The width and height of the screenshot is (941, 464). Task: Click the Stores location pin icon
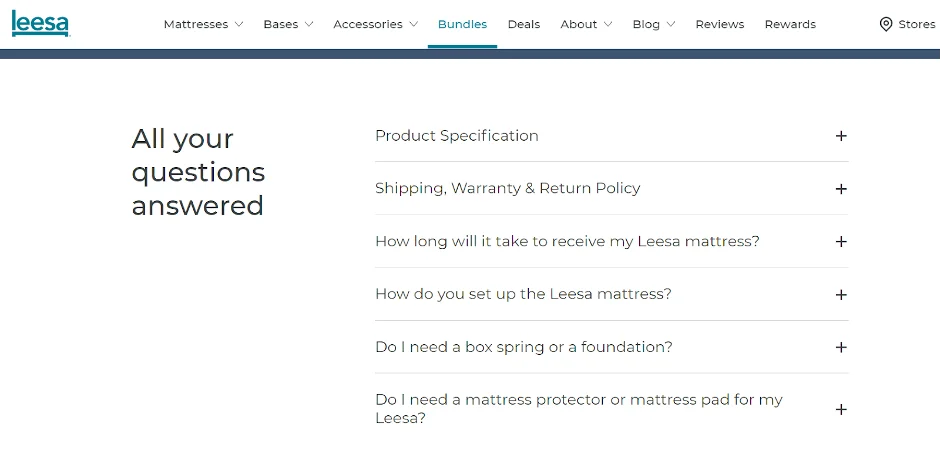(885, 24)
